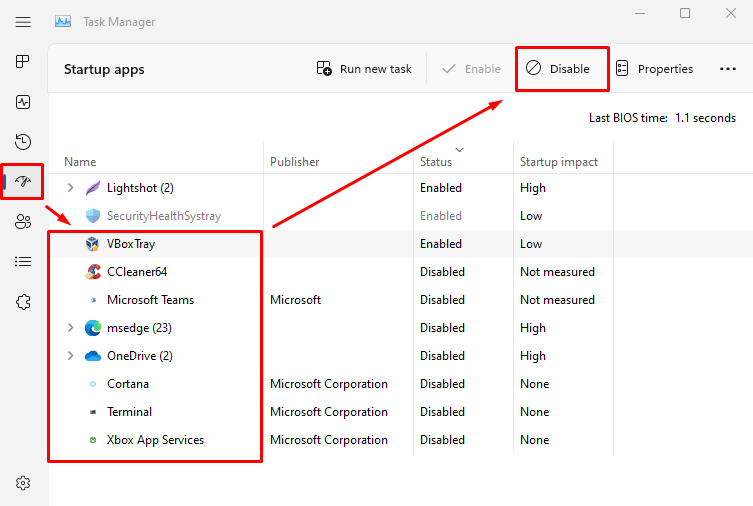Click the CCleaner64 app icon
This screenshot has height=506, width=753.
tap(93, 272)
